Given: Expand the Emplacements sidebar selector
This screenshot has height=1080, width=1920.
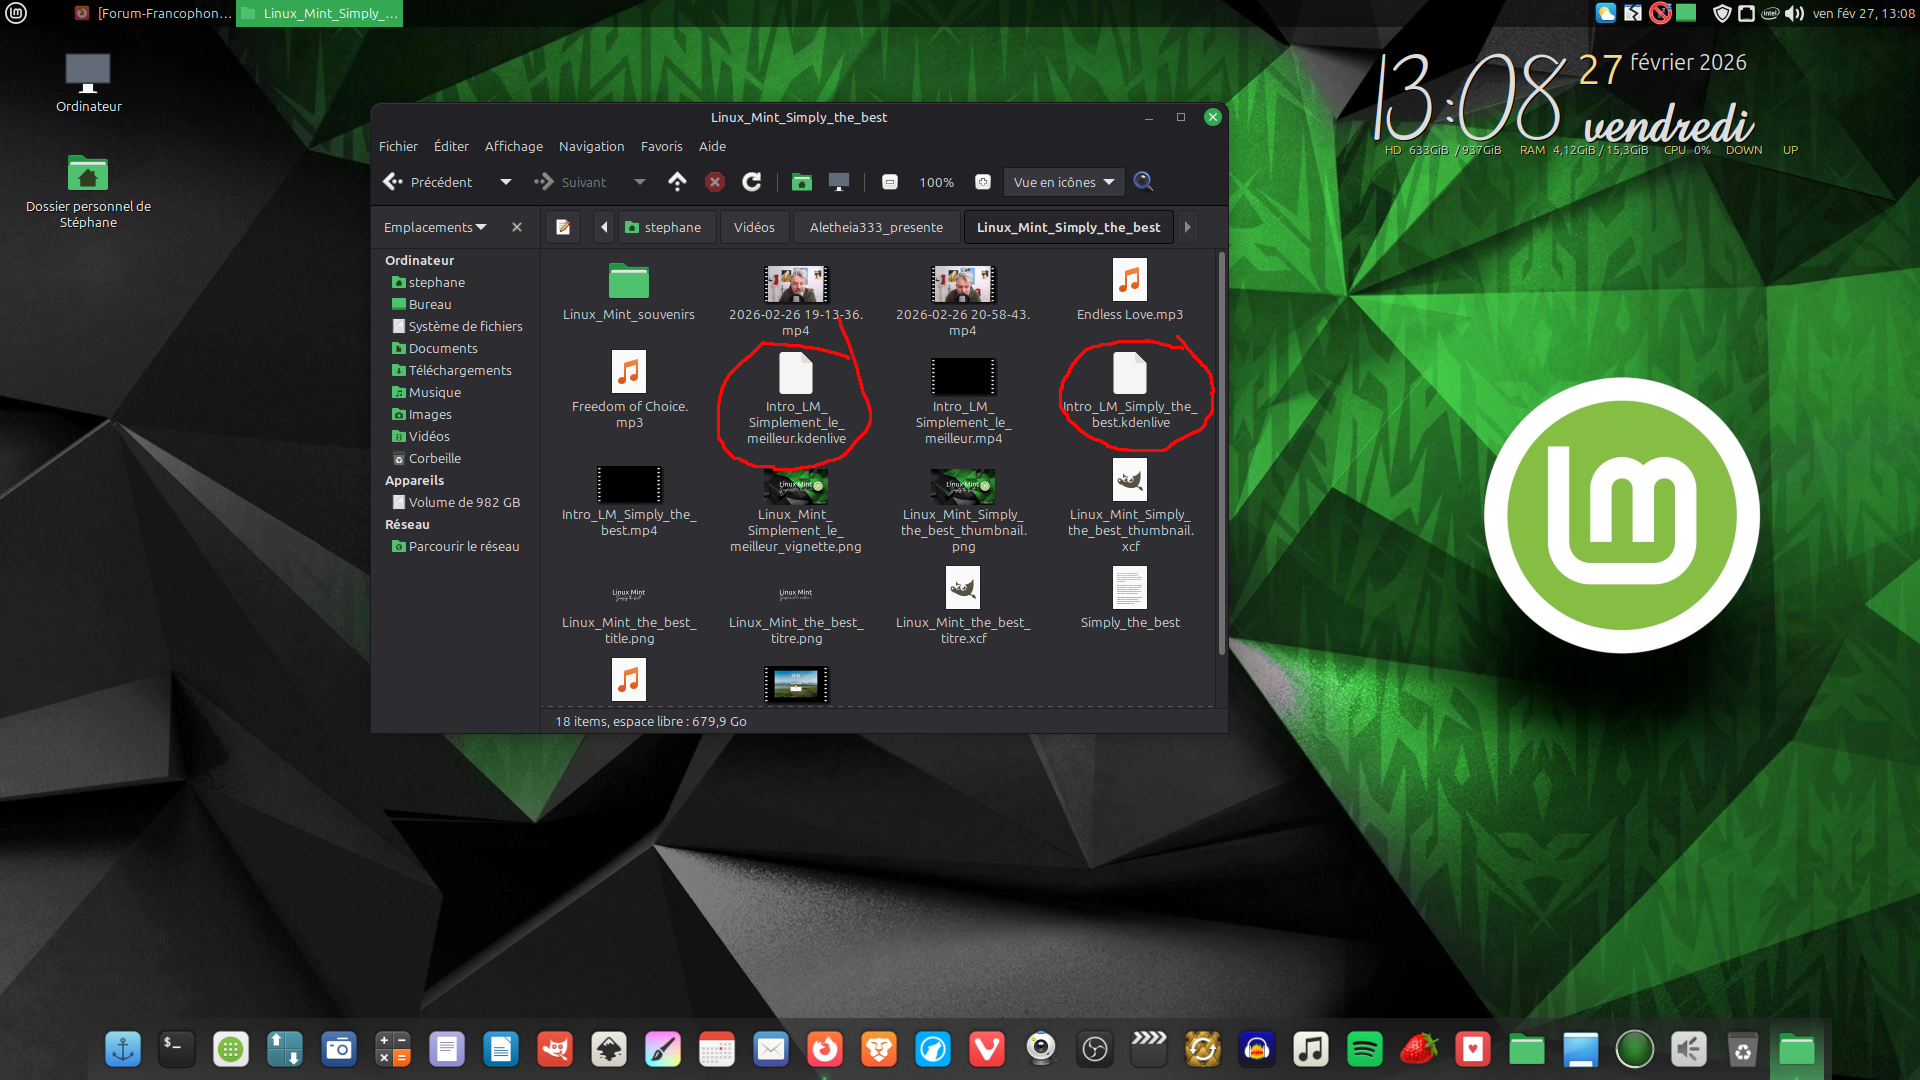Looking at the screenshot, I should [x=435, y=227].
